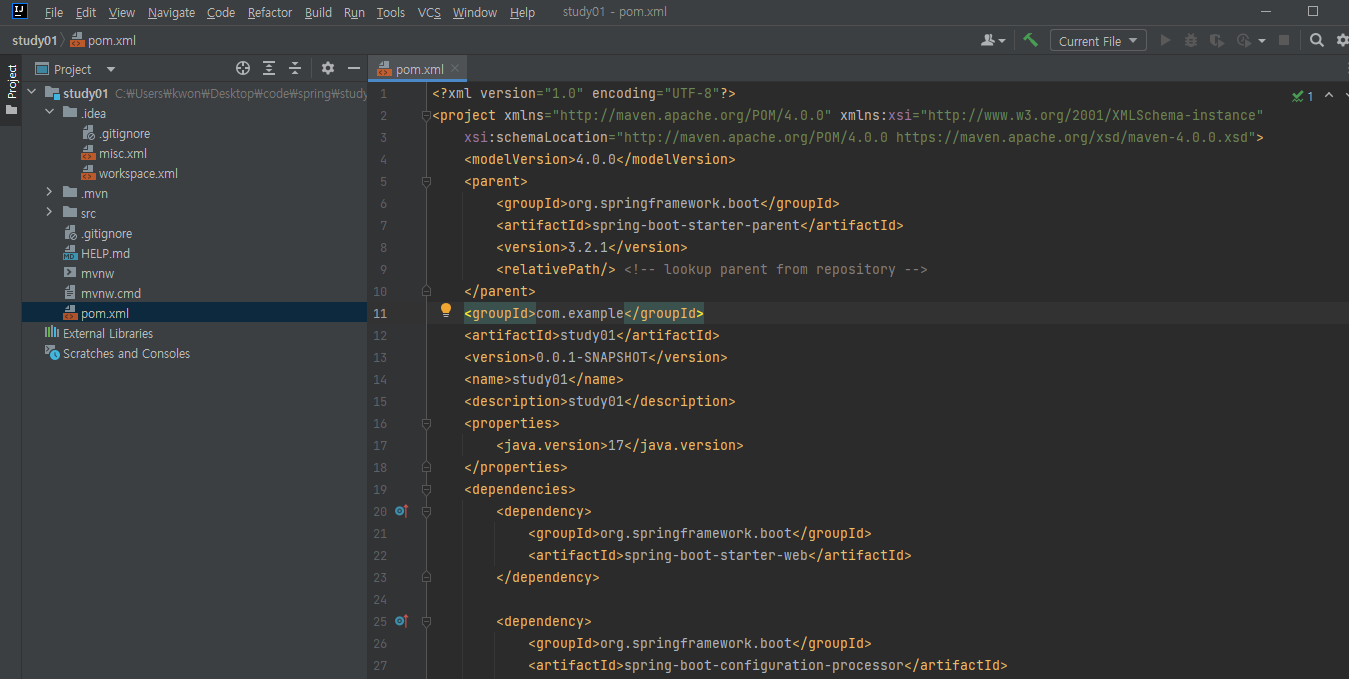Expand the .mvn folder
Screen dimensions: 1349x679
[49, 193]
